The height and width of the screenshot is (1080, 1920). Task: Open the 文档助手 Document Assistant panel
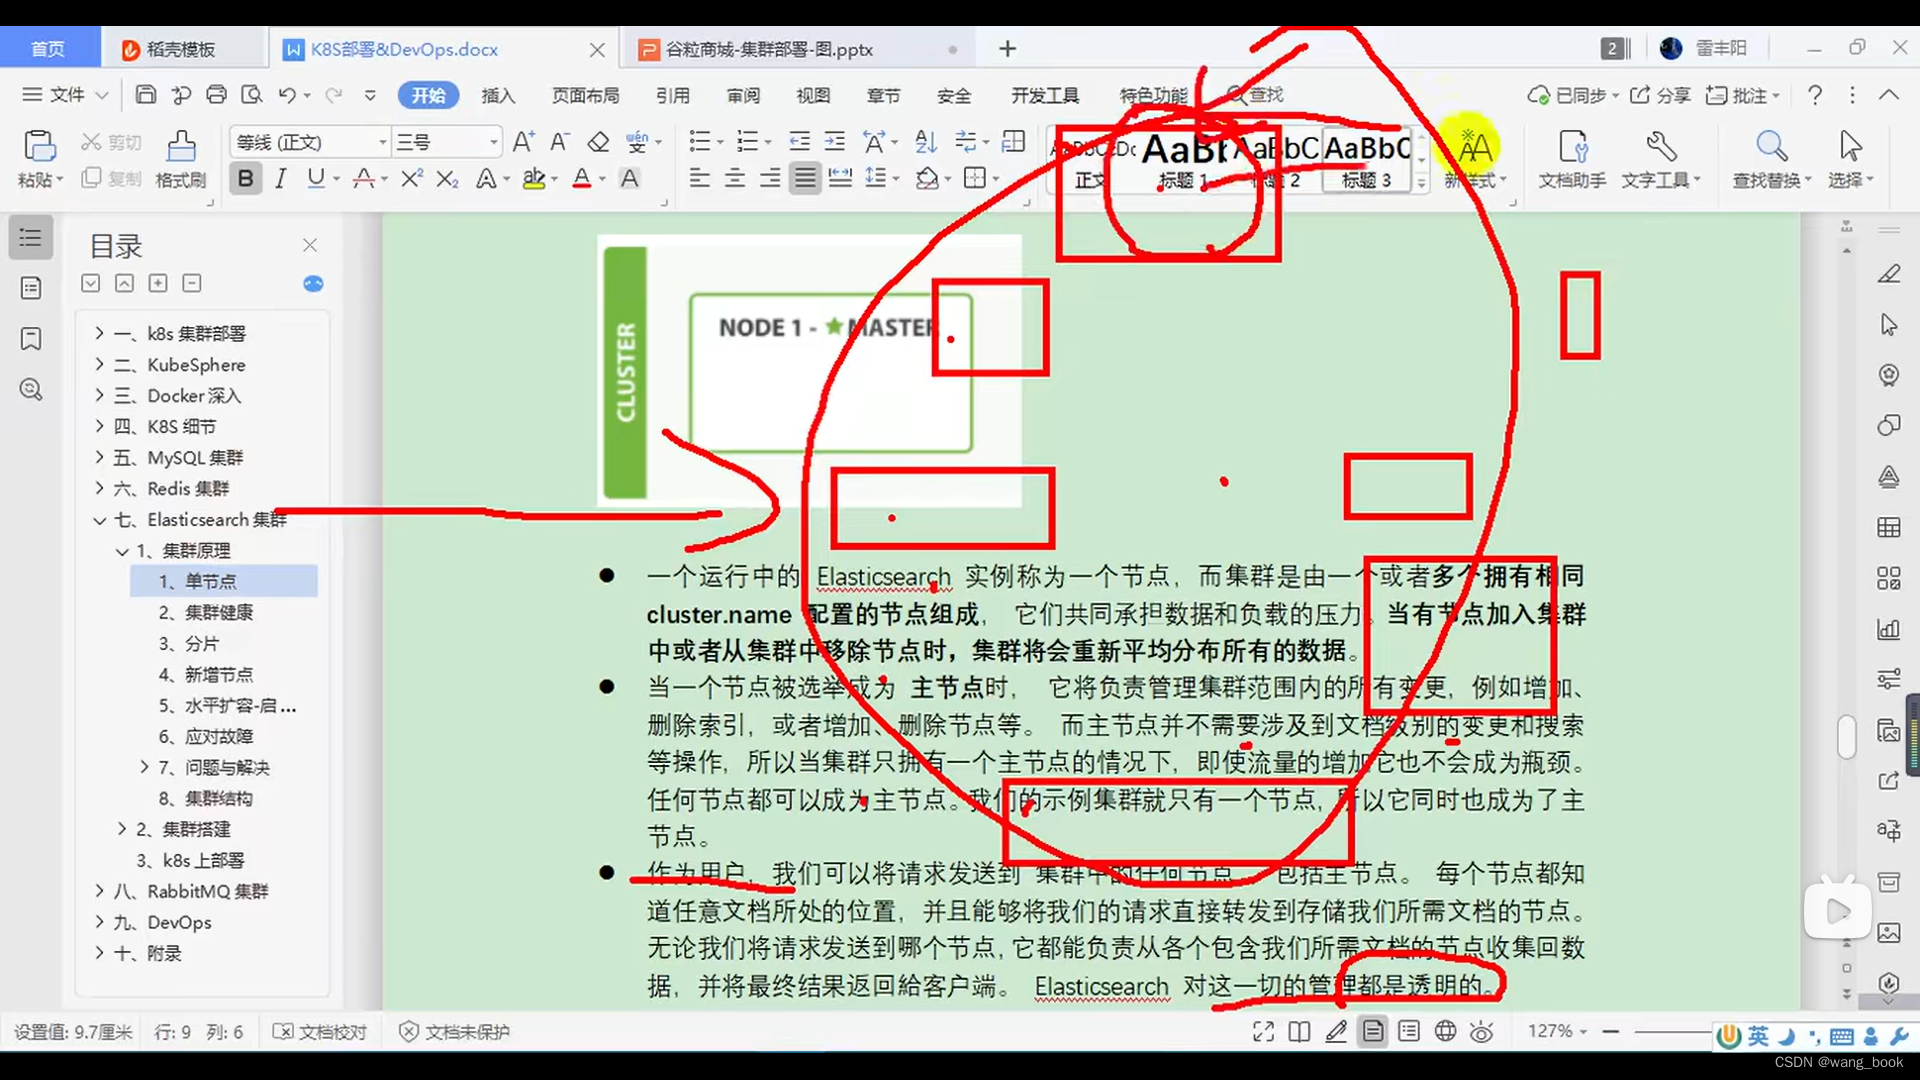(1571, 158)
